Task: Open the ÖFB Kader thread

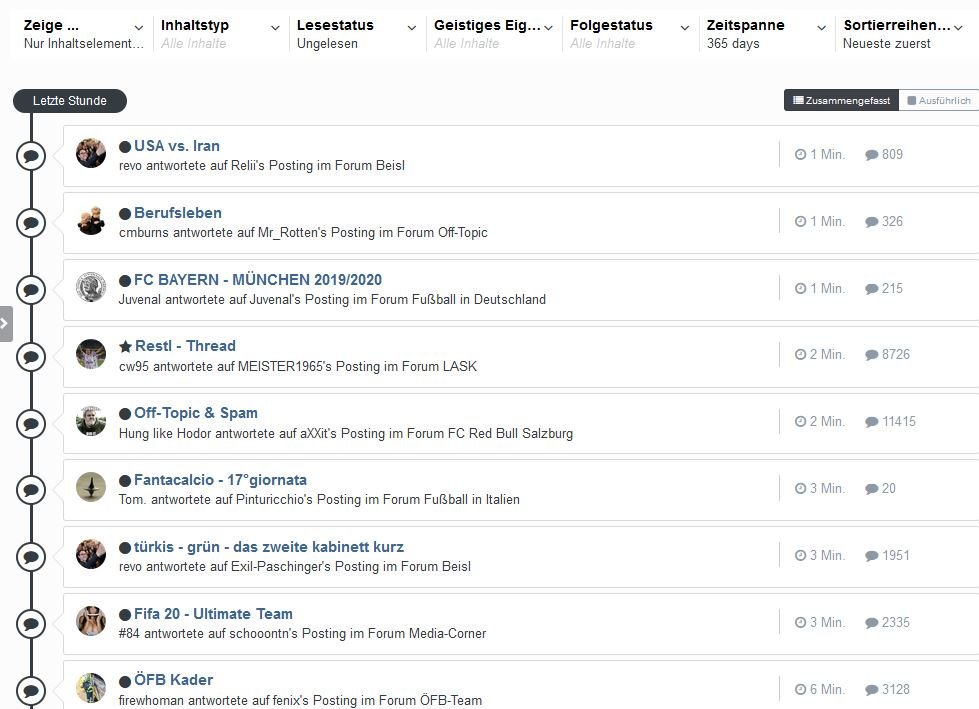Action: 174,680
